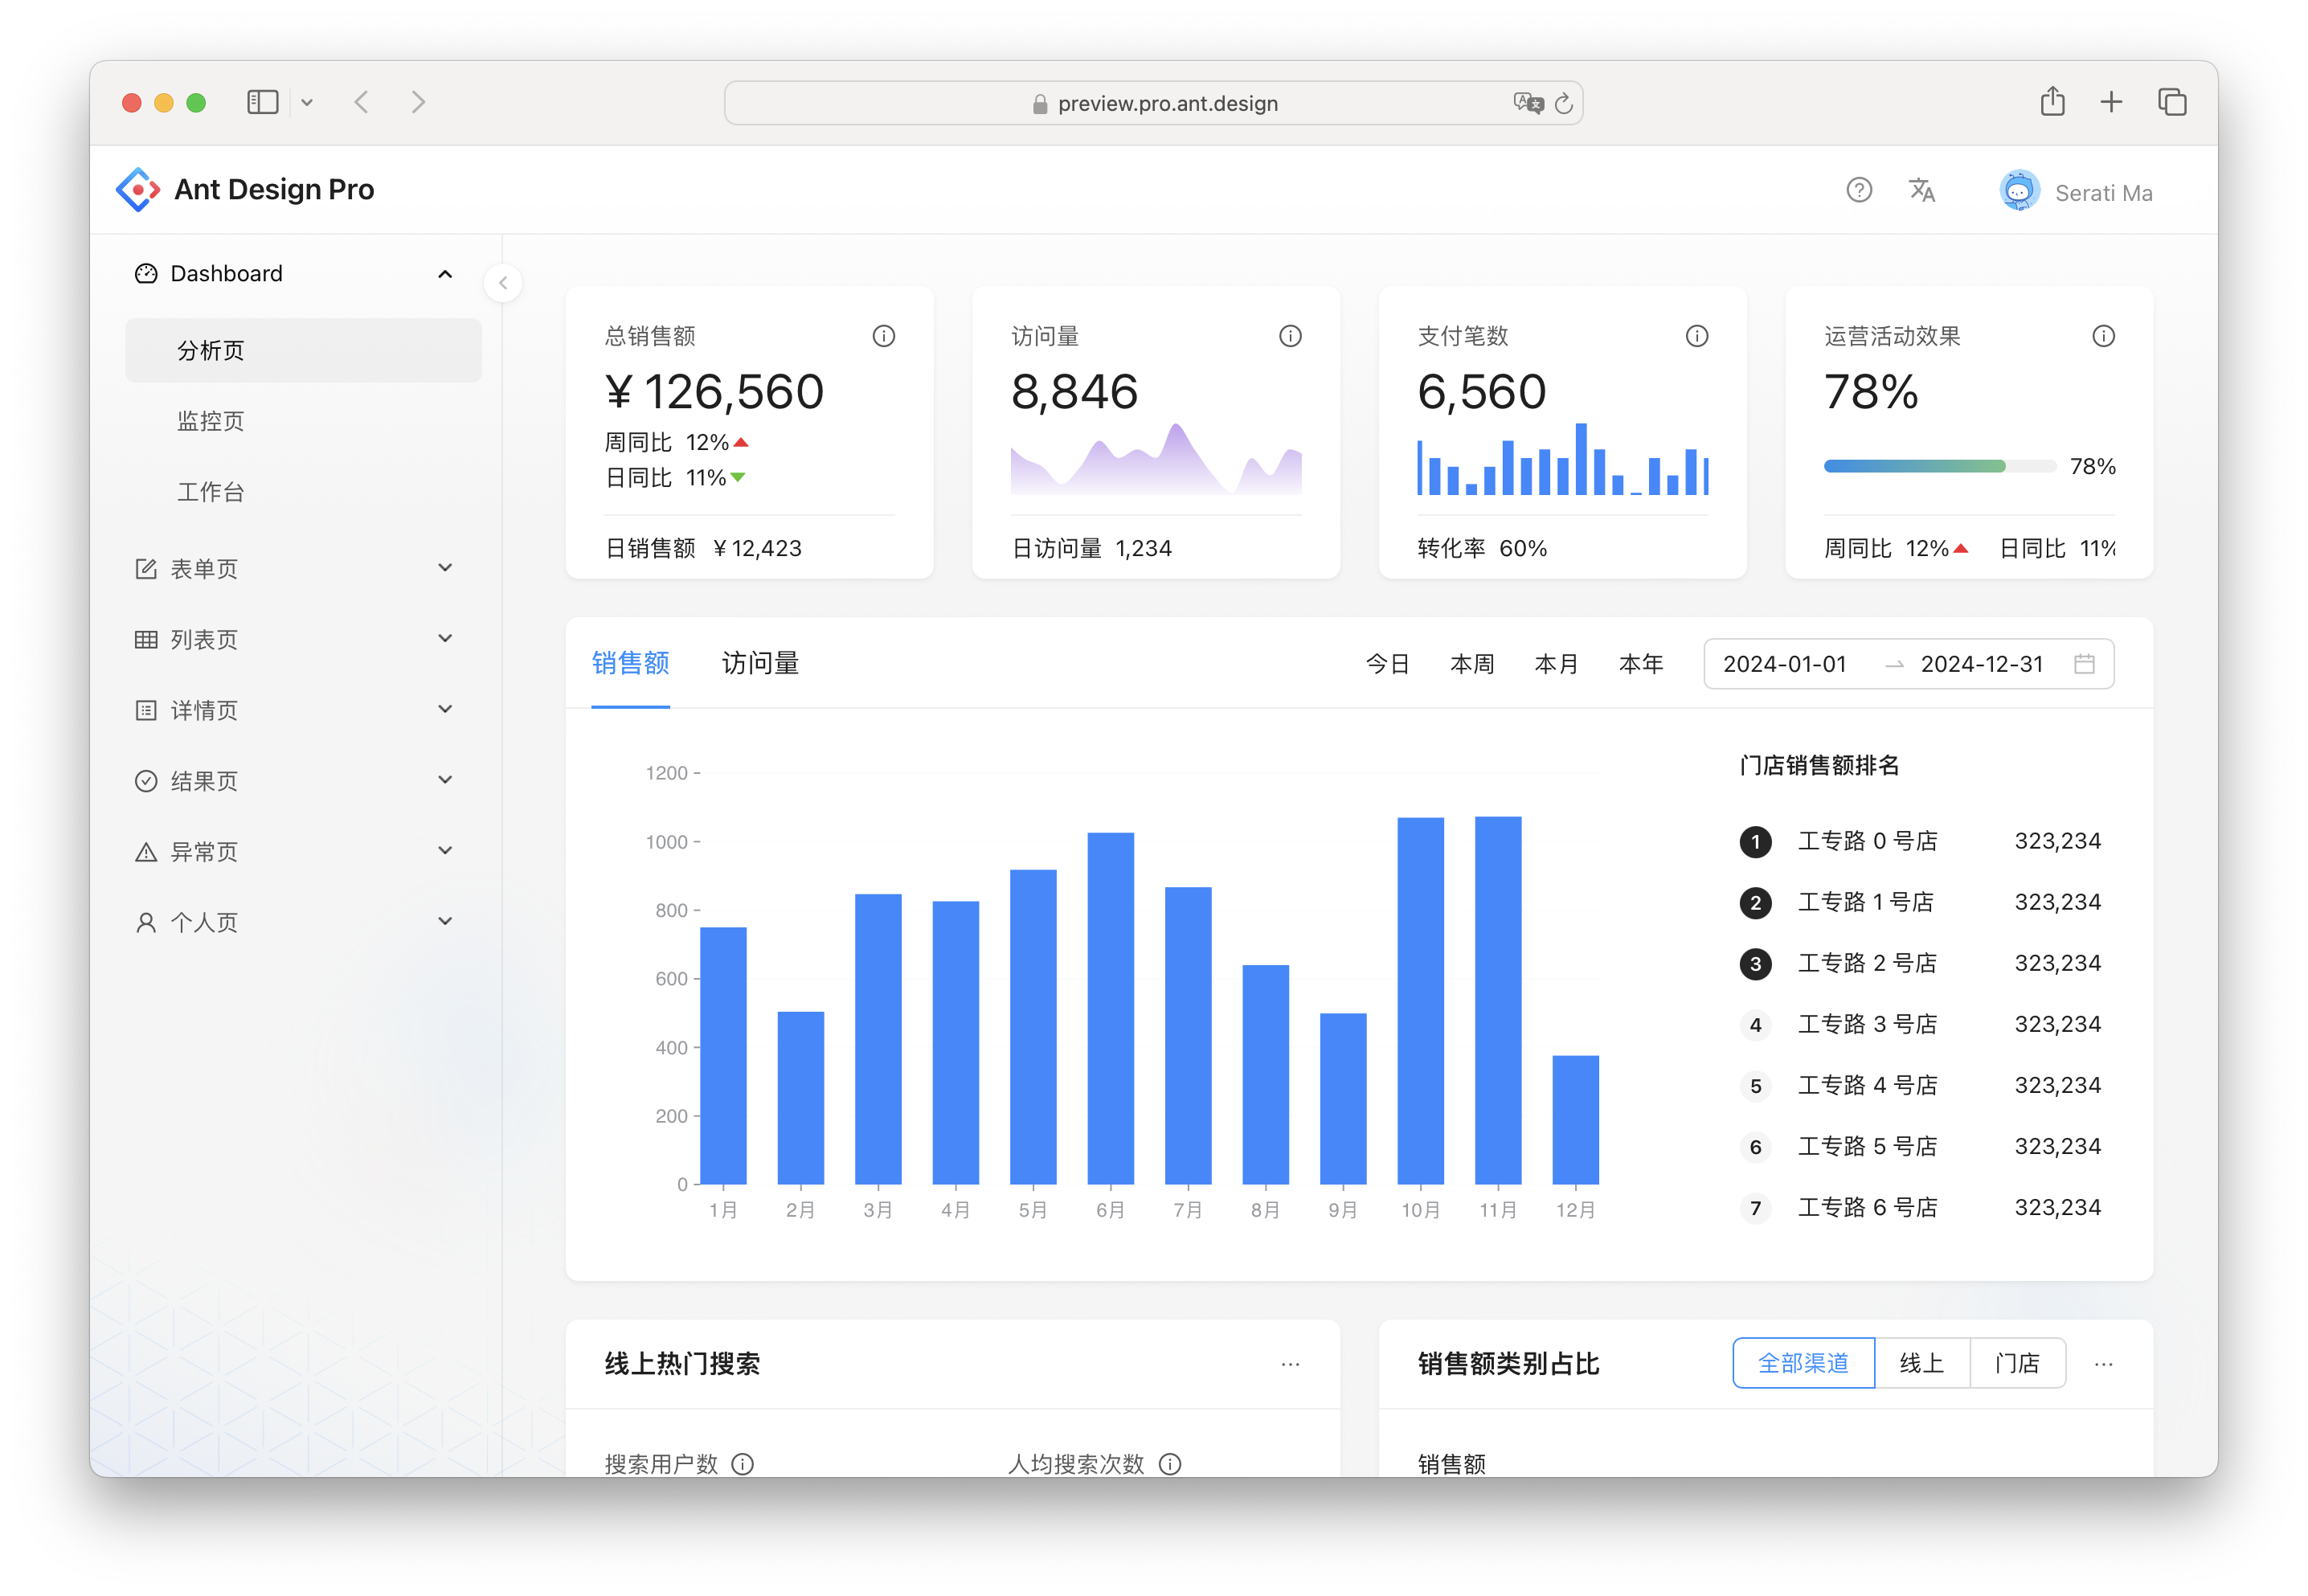2308x1596 pixels.
Task: Expand the 列表页 submenu chevron
Action: (445, 639)
